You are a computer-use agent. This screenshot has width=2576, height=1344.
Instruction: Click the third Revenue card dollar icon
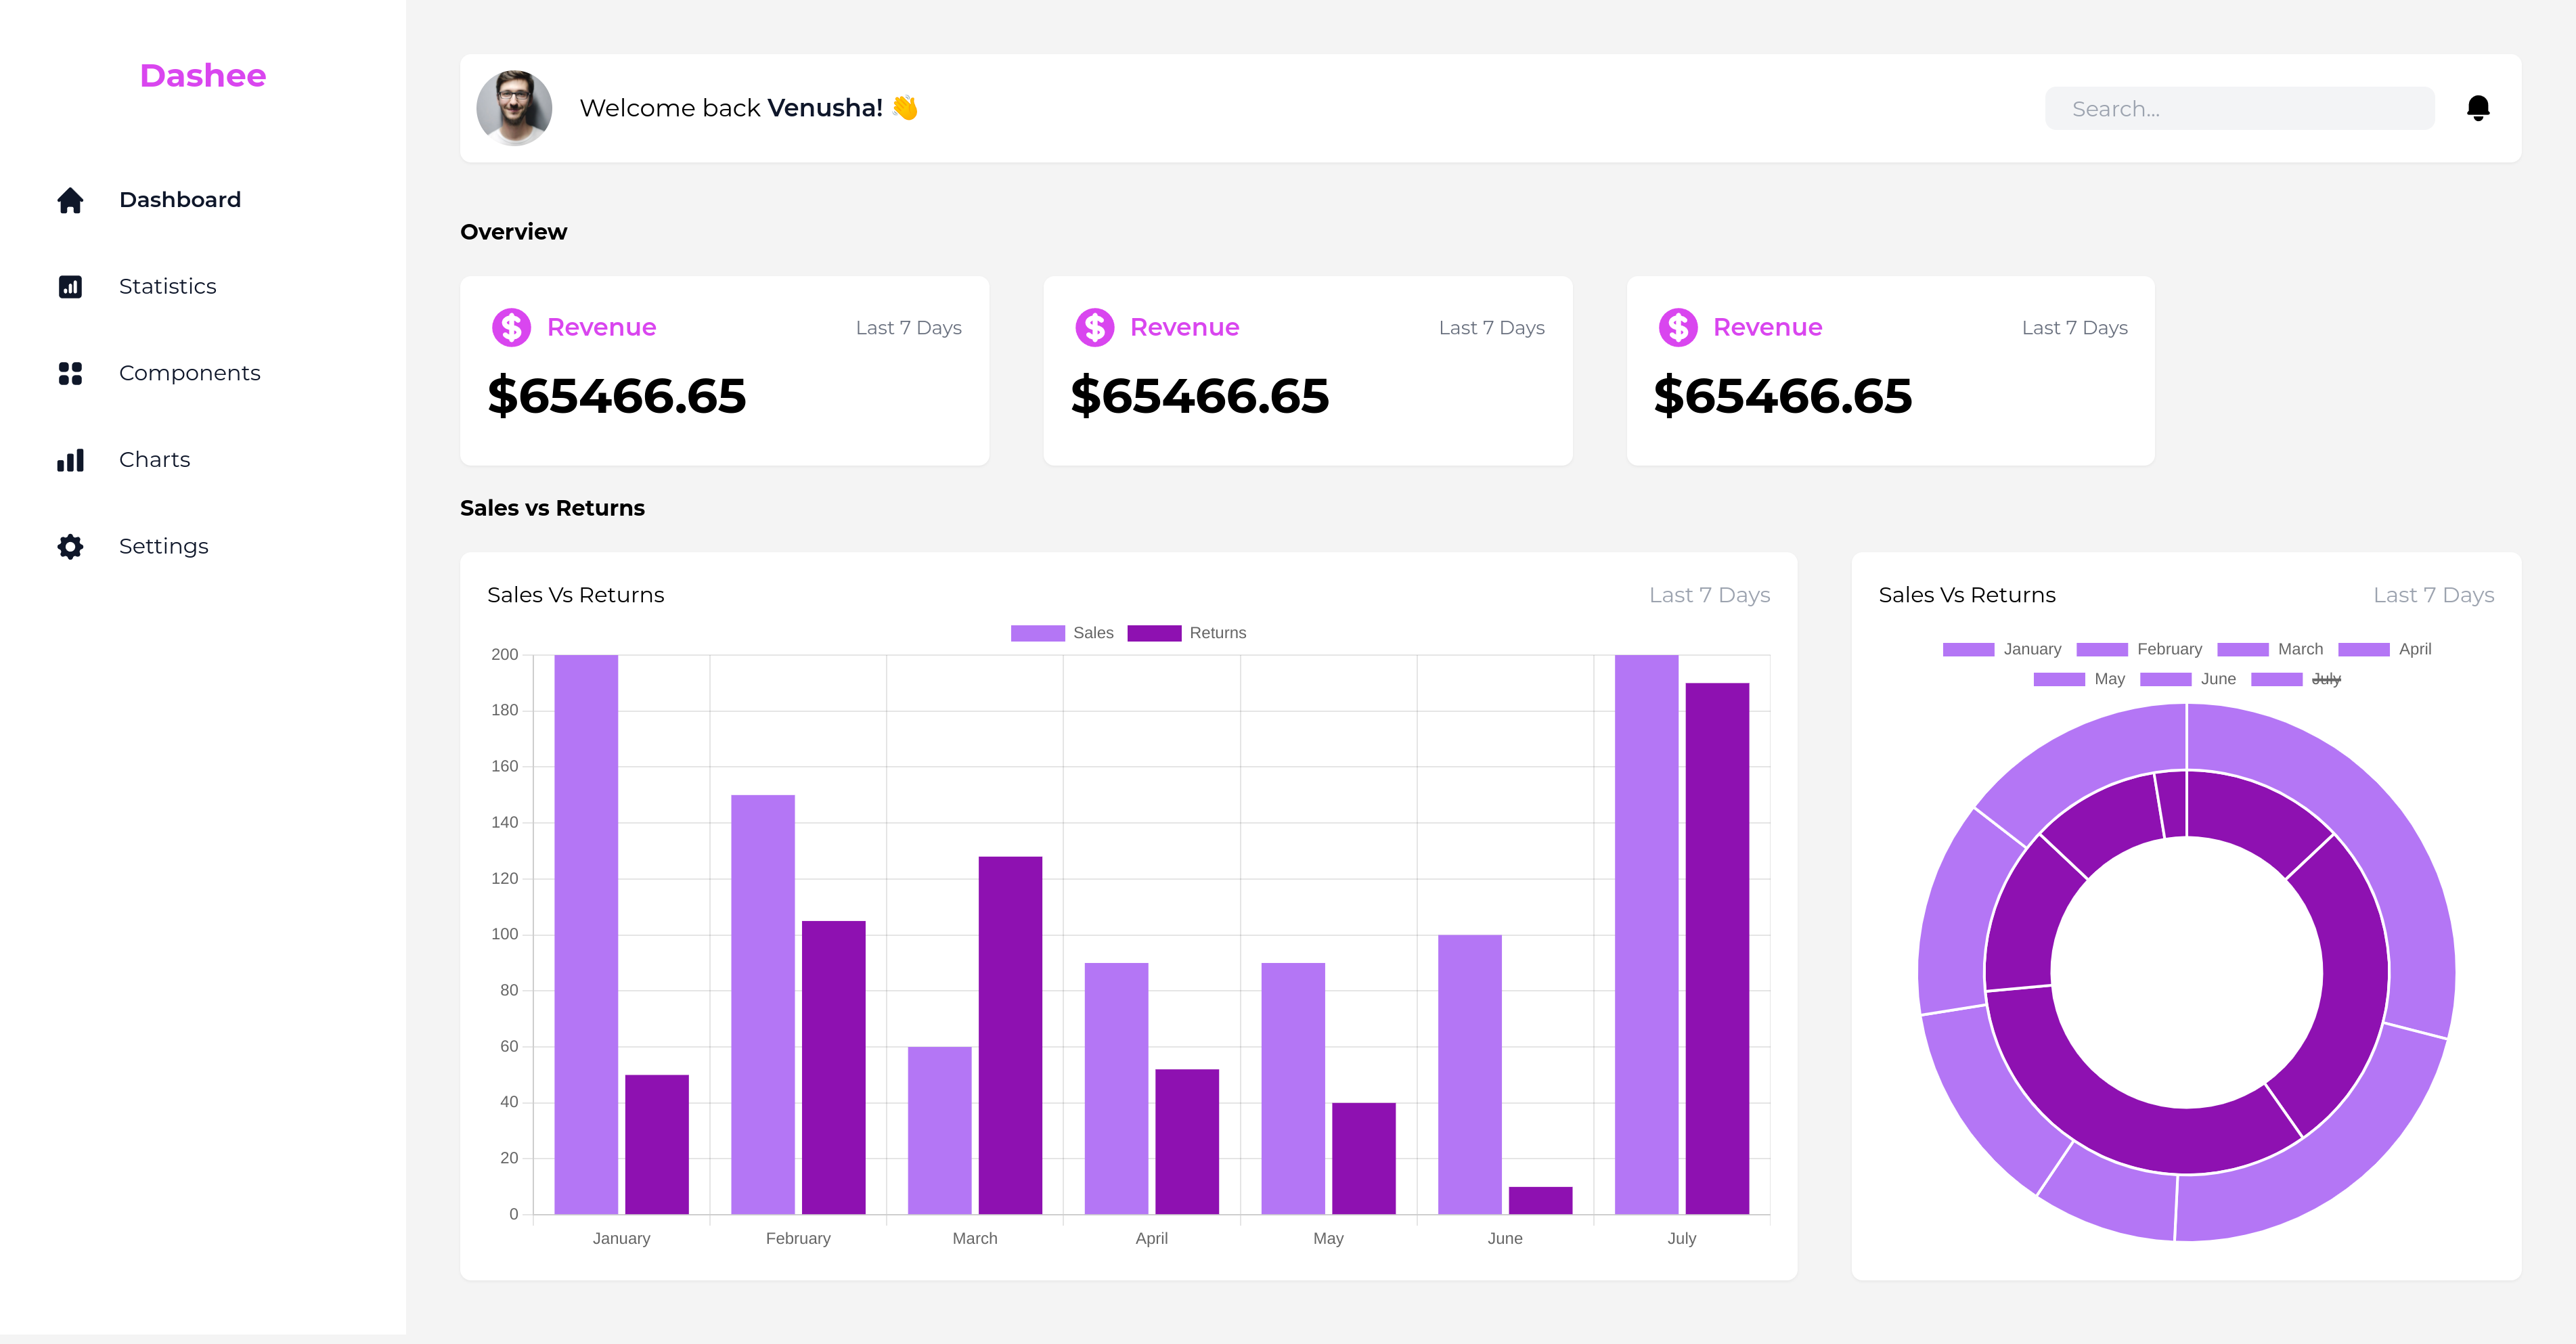point(1677,327)
